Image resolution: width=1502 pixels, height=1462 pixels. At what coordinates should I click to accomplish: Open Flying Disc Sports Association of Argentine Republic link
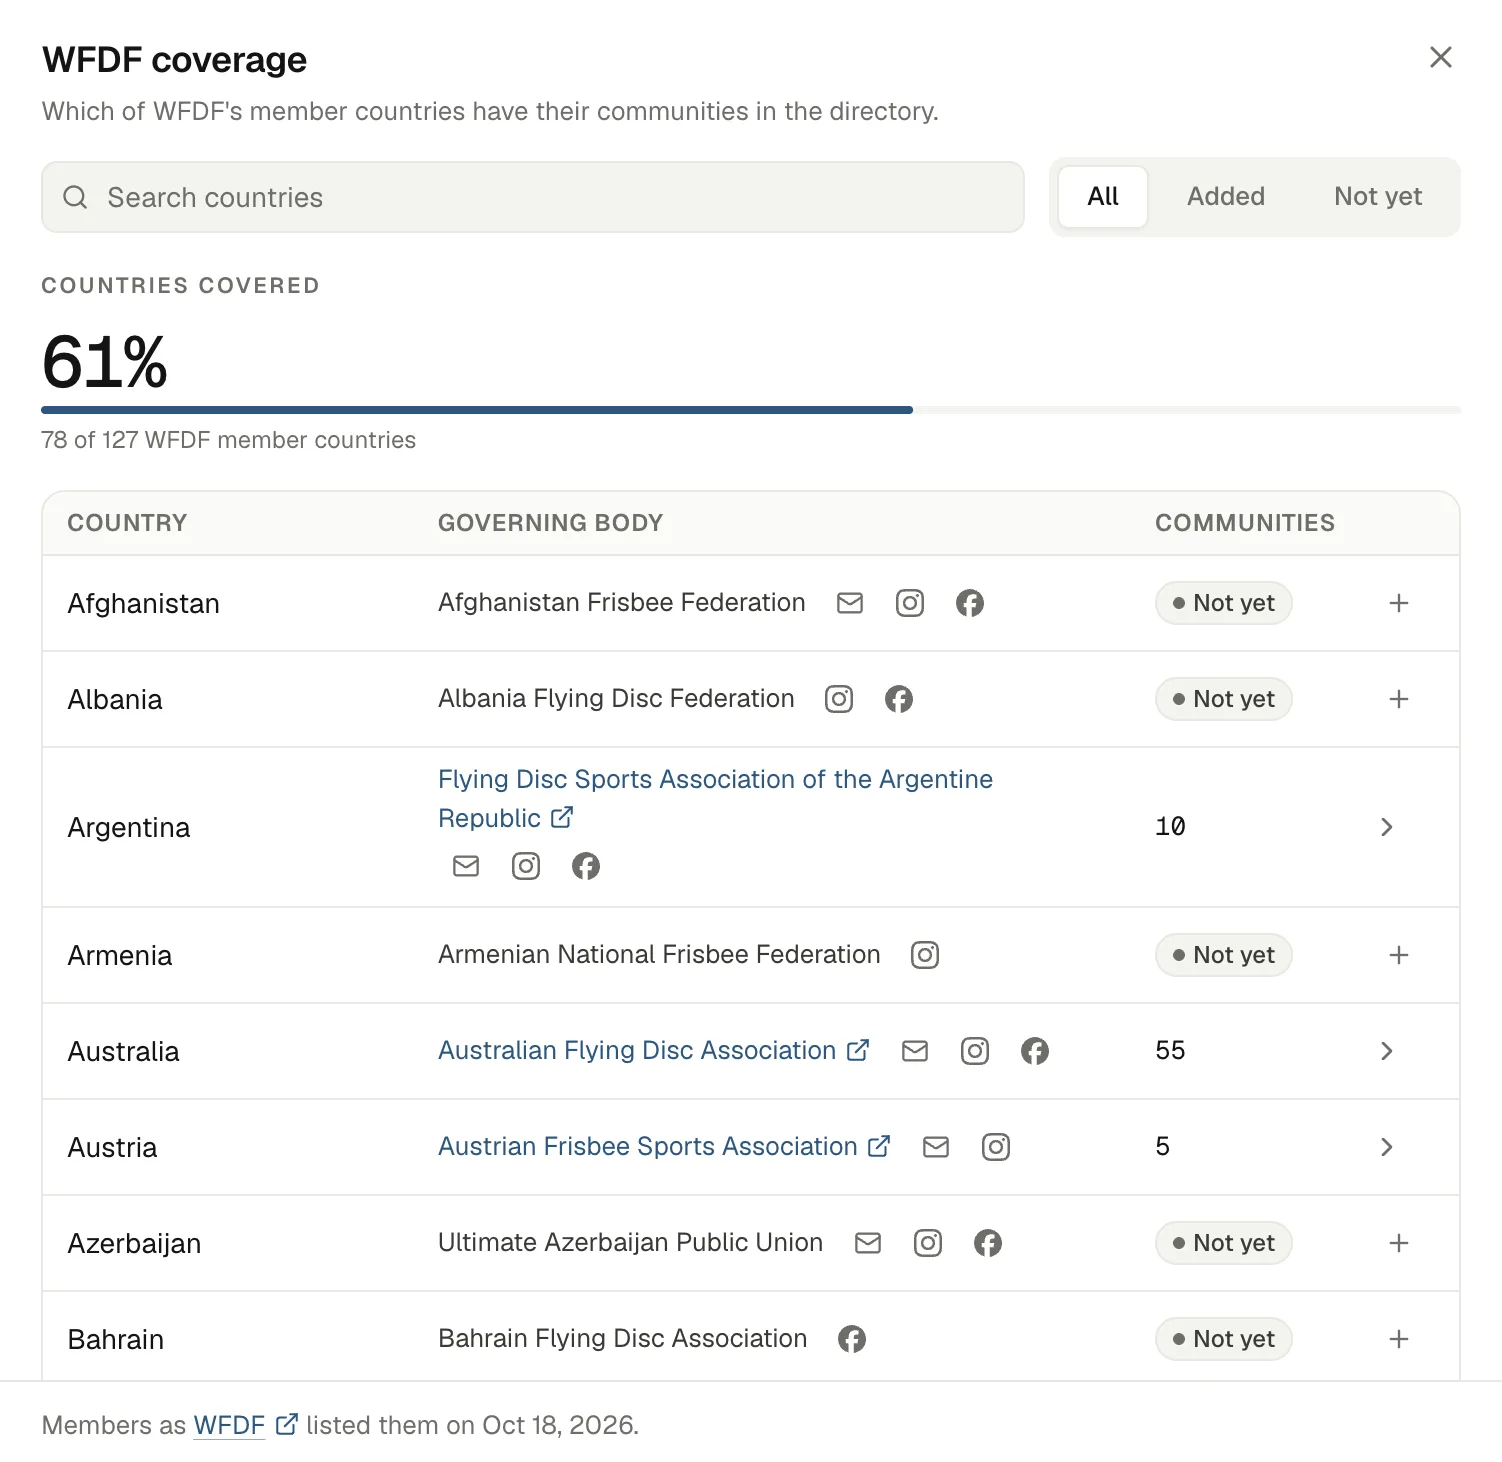point(715,798)
